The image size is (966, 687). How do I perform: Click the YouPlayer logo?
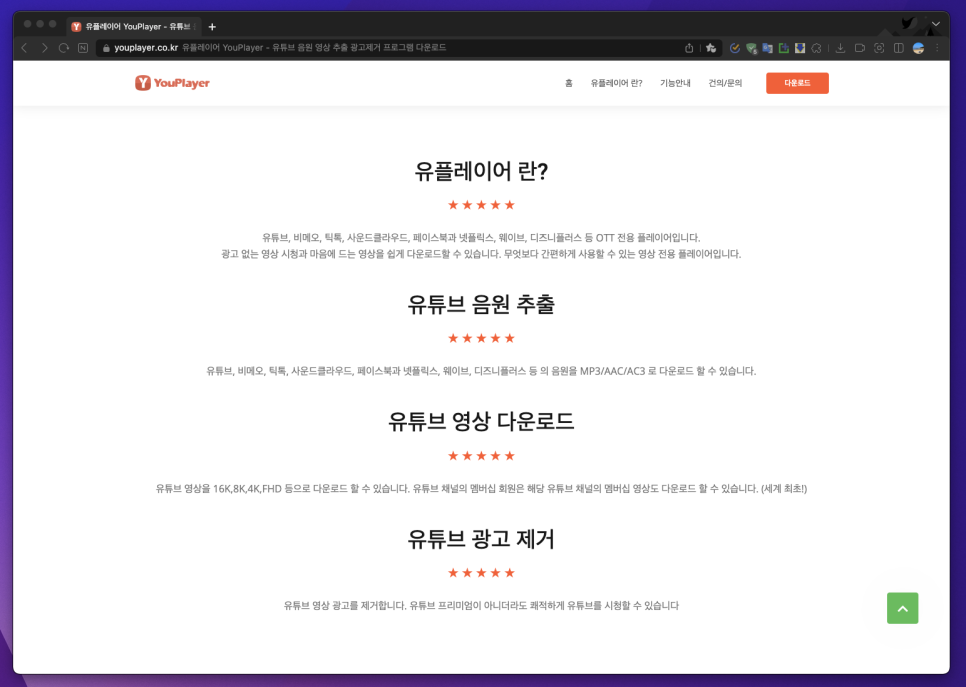coord(172,83)
